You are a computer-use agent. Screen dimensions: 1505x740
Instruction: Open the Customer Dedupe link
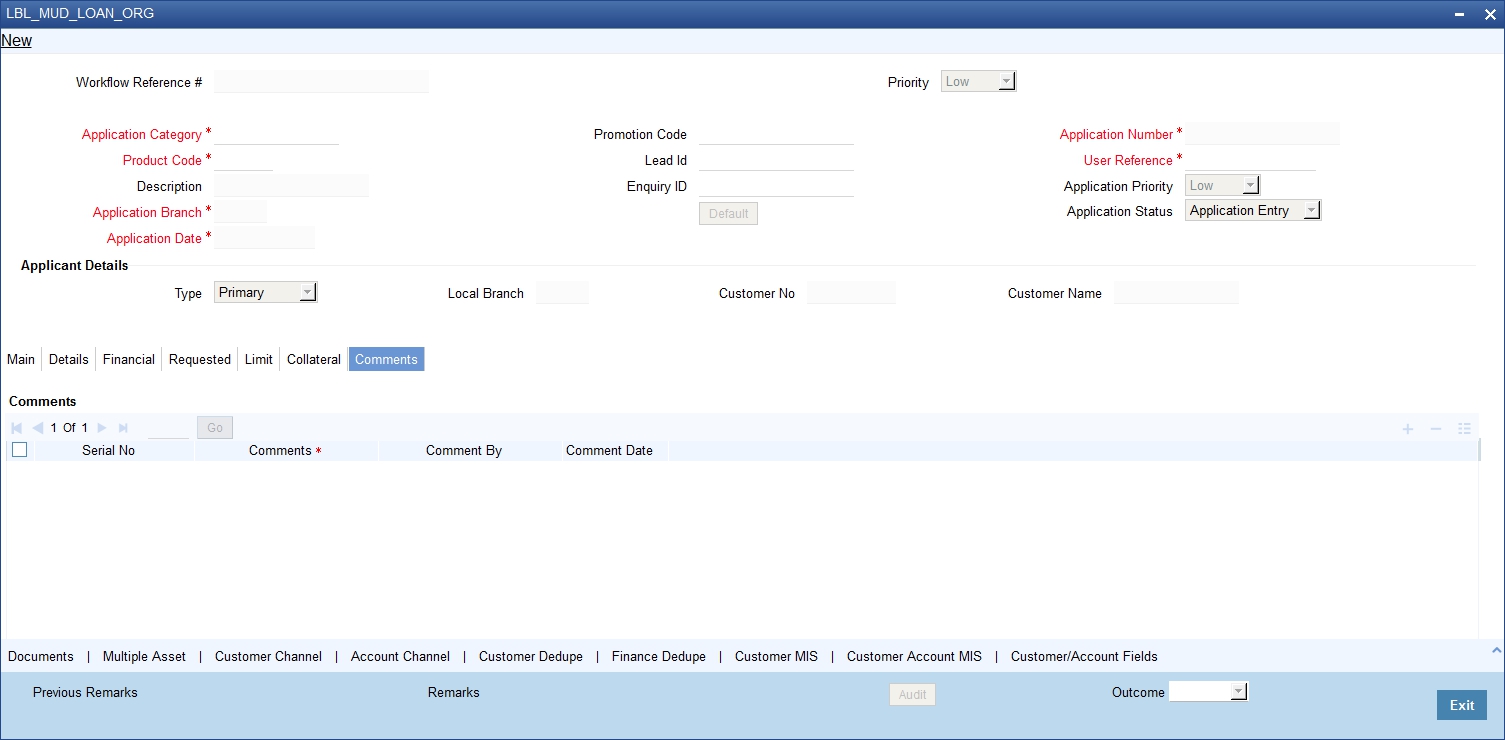[531, 657]
